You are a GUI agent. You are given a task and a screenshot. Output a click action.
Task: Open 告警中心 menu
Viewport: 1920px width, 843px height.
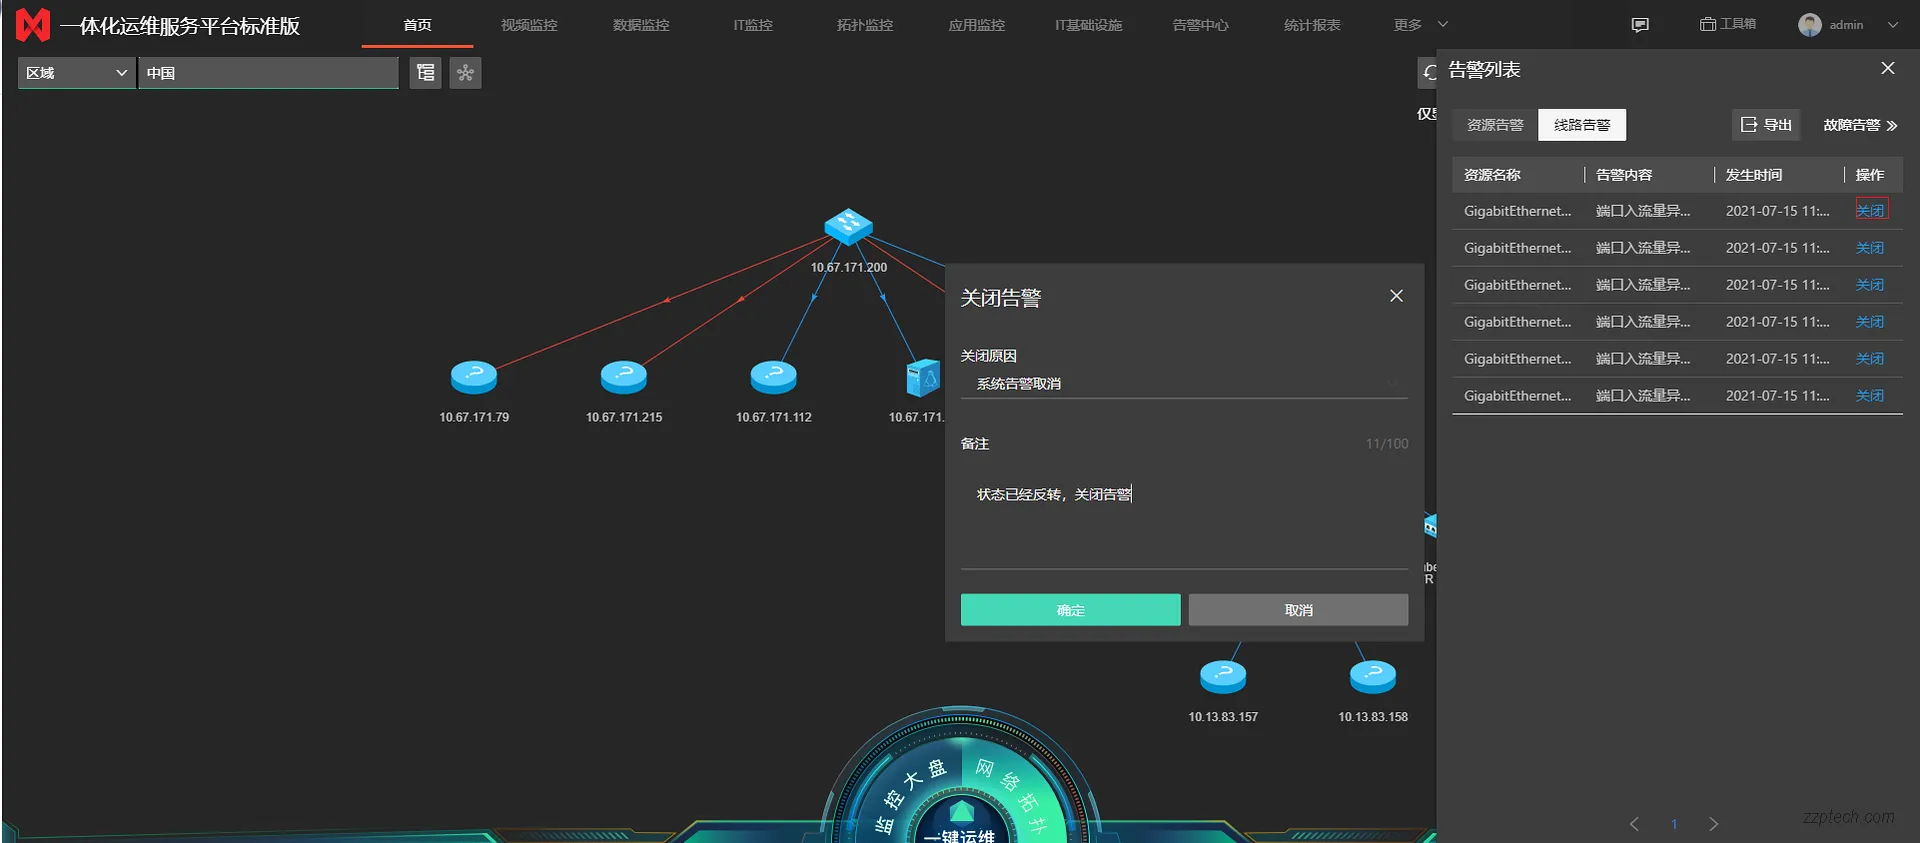(1201, 25)
